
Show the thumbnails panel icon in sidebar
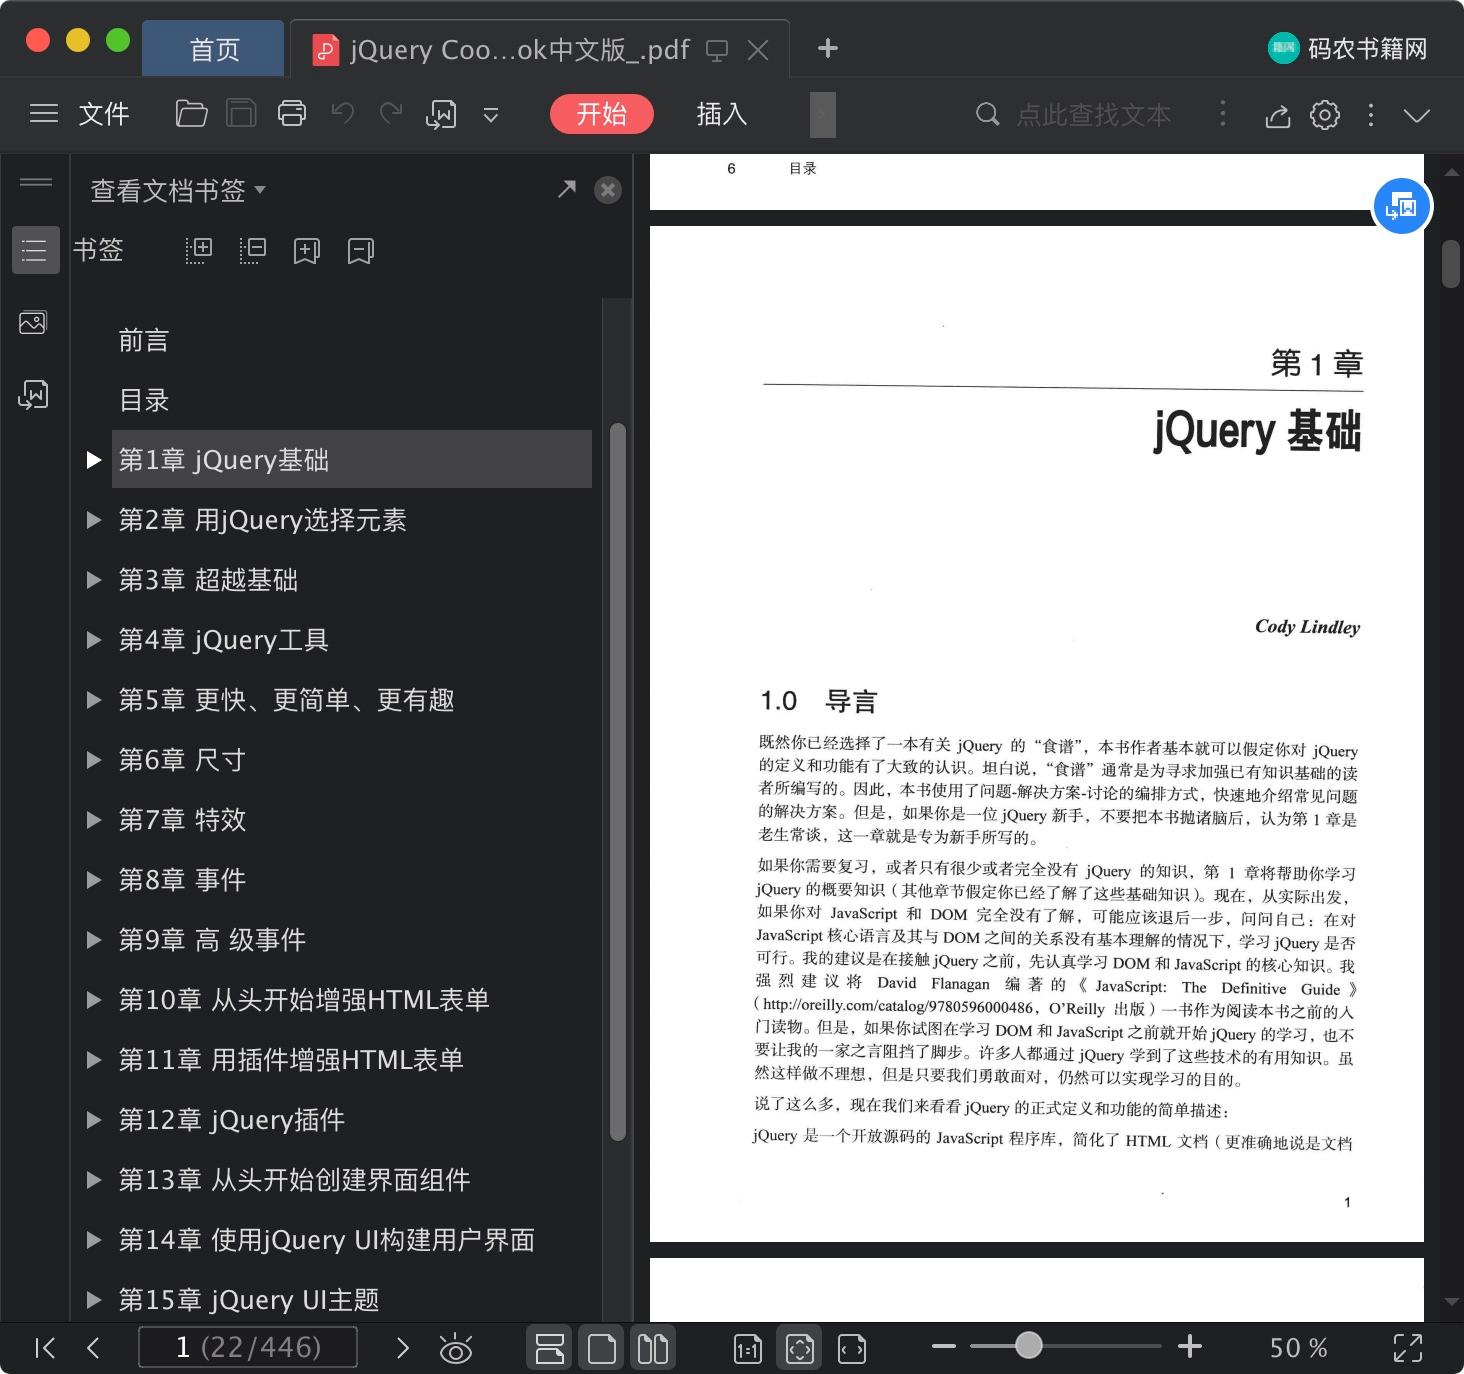(x=33, y=322)
